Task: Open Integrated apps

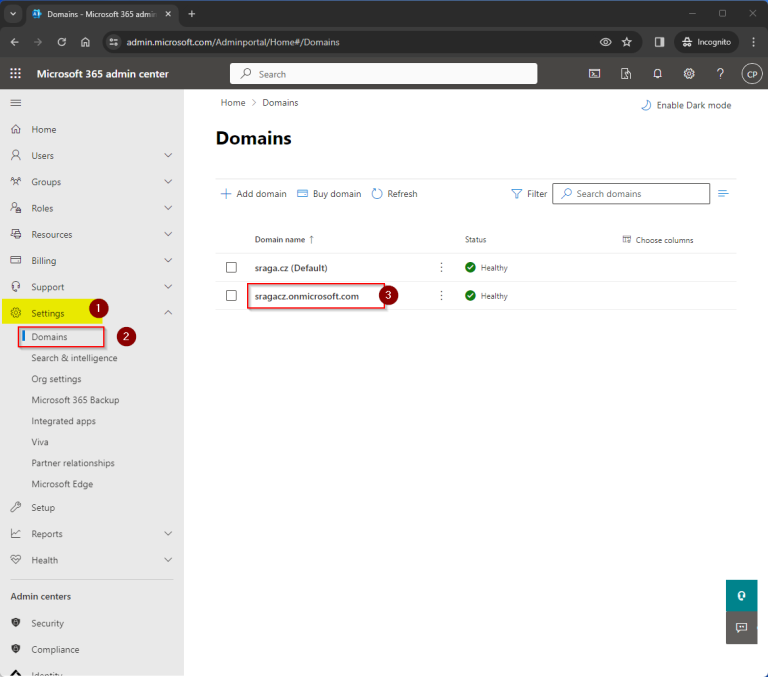Action: click(64, 421)
